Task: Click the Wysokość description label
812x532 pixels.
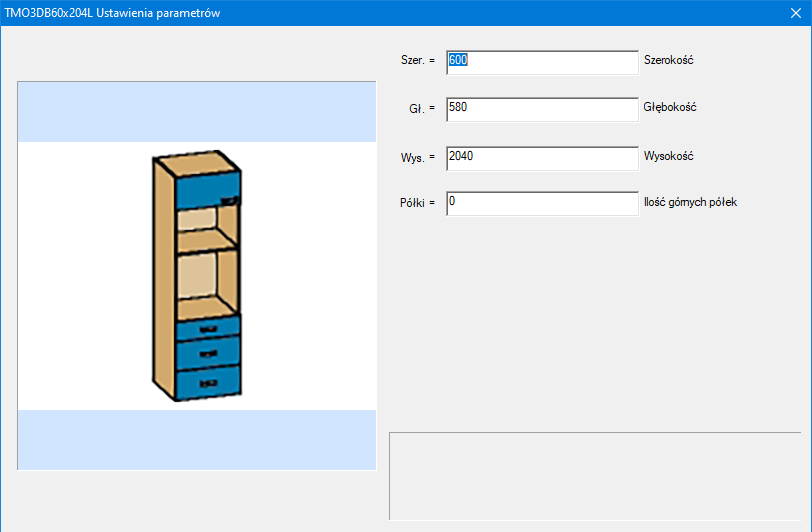Action: tap(669, 157)
